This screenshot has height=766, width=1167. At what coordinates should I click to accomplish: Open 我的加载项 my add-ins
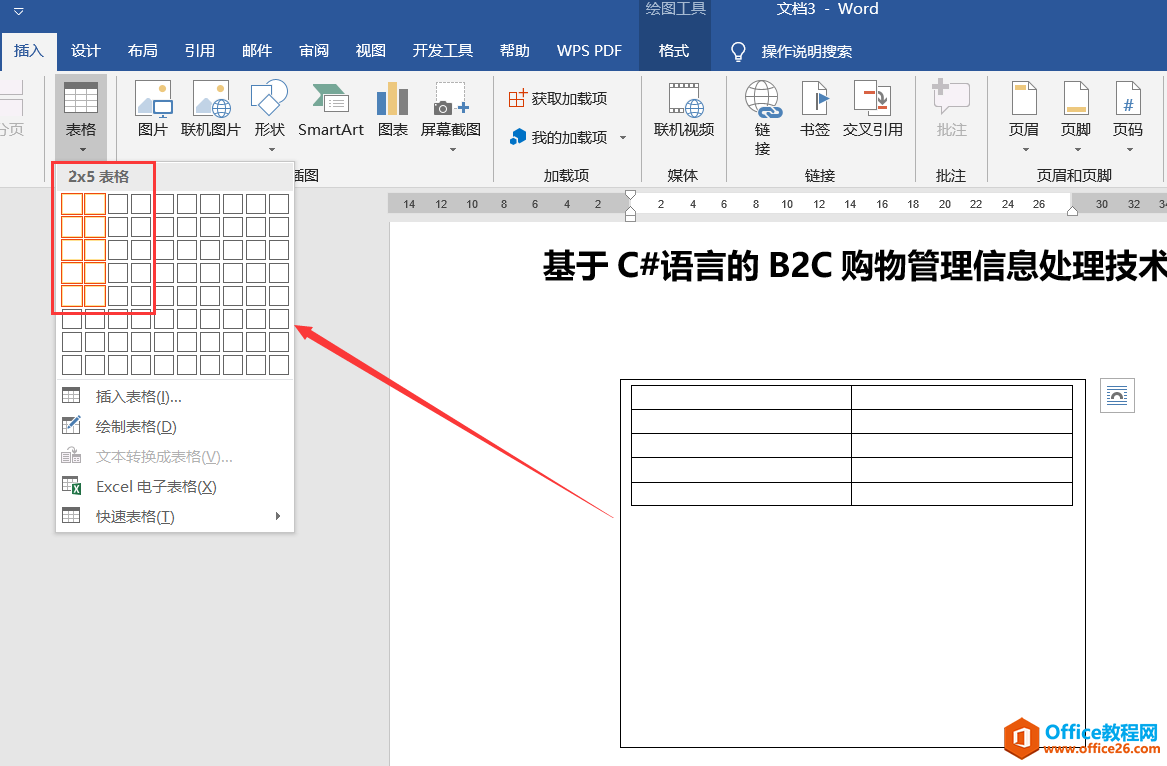click(x=558, y=137)
